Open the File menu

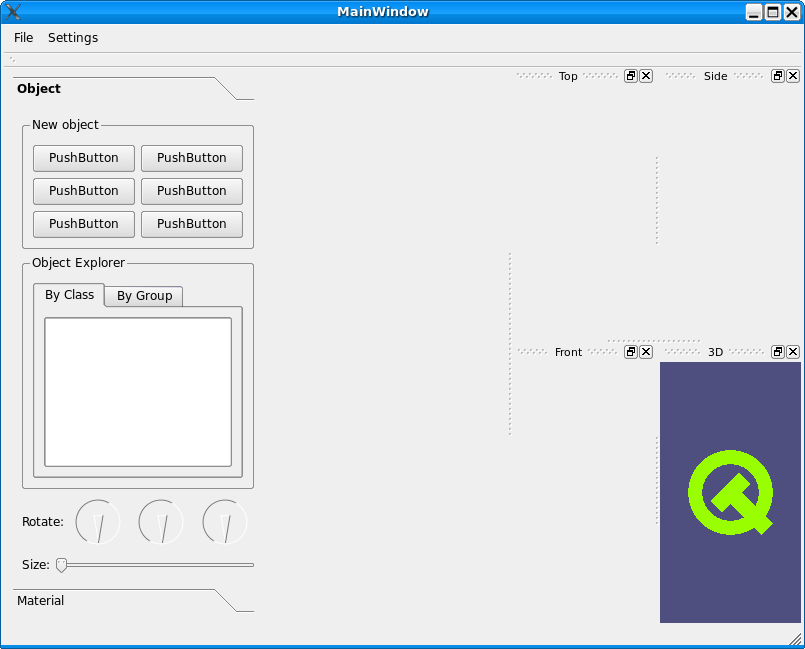coord(24,37)
